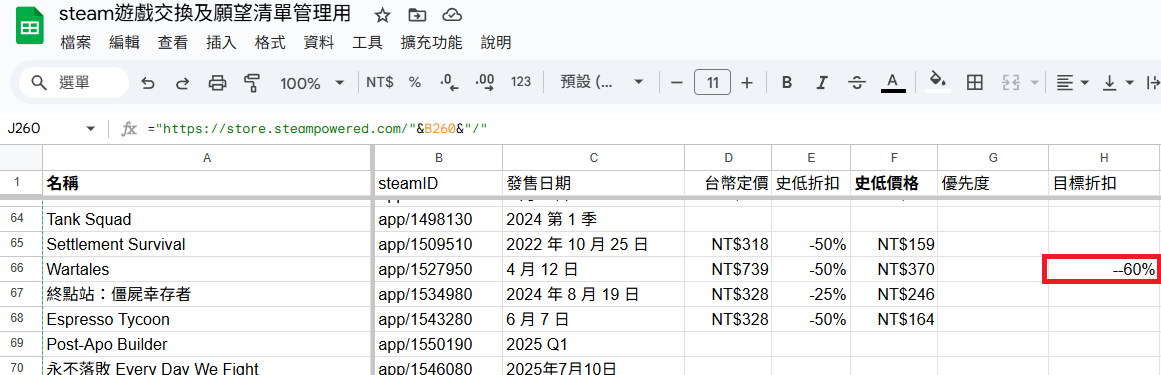Screen dimensions: 1161x375
Task: Select the Espresso Tycoon cell
Action: click(x=207, y=320)
